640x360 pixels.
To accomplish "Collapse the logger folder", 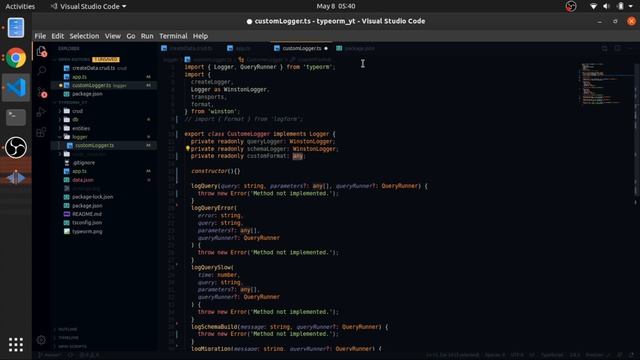I will [80, 137].
